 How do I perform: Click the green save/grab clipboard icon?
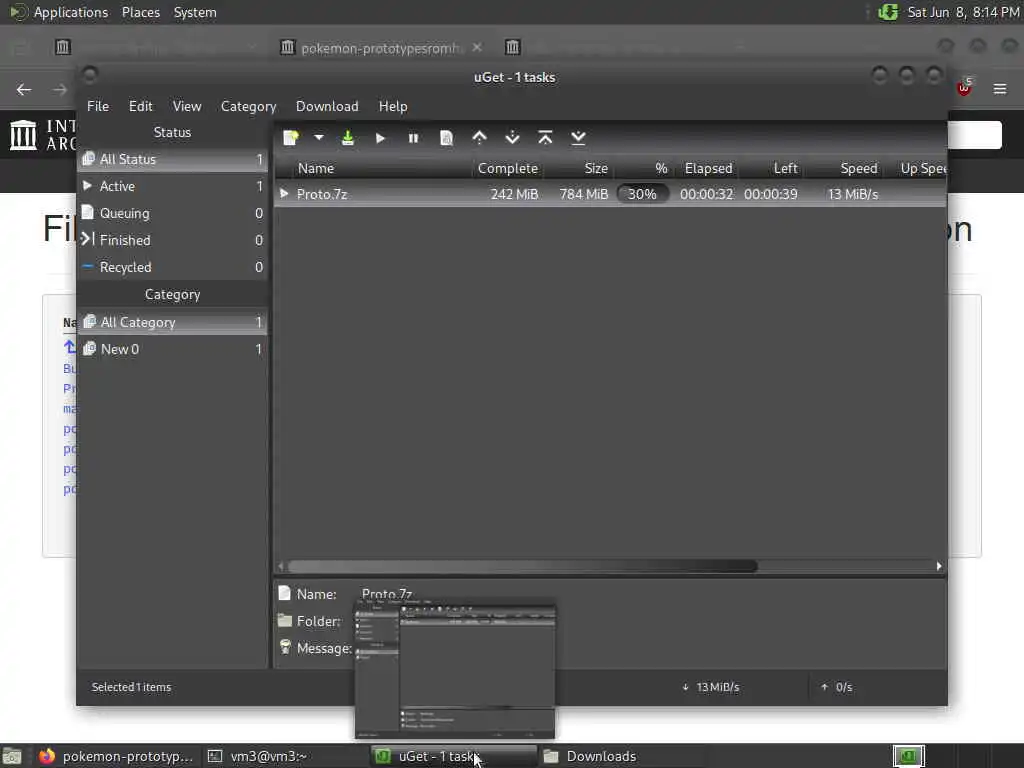(348, 138)
